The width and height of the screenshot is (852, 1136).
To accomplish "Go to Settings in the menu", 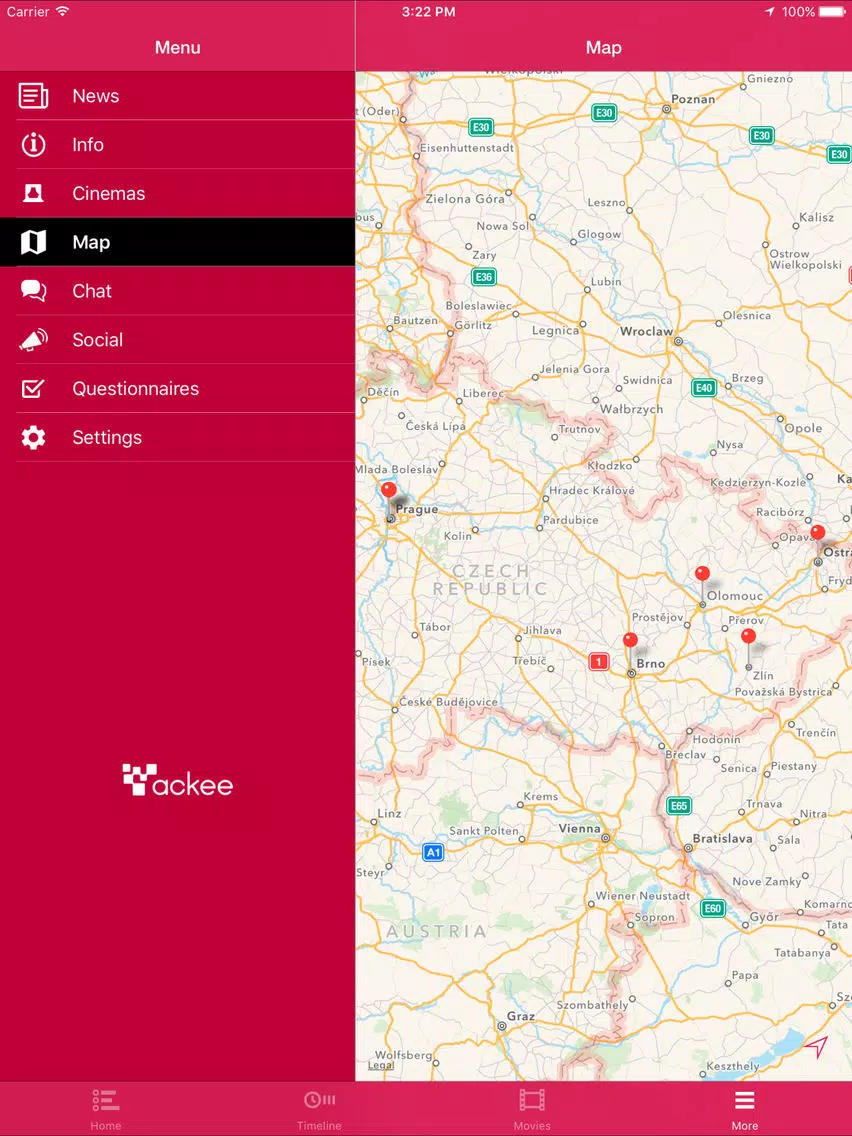I will (178, 438).
